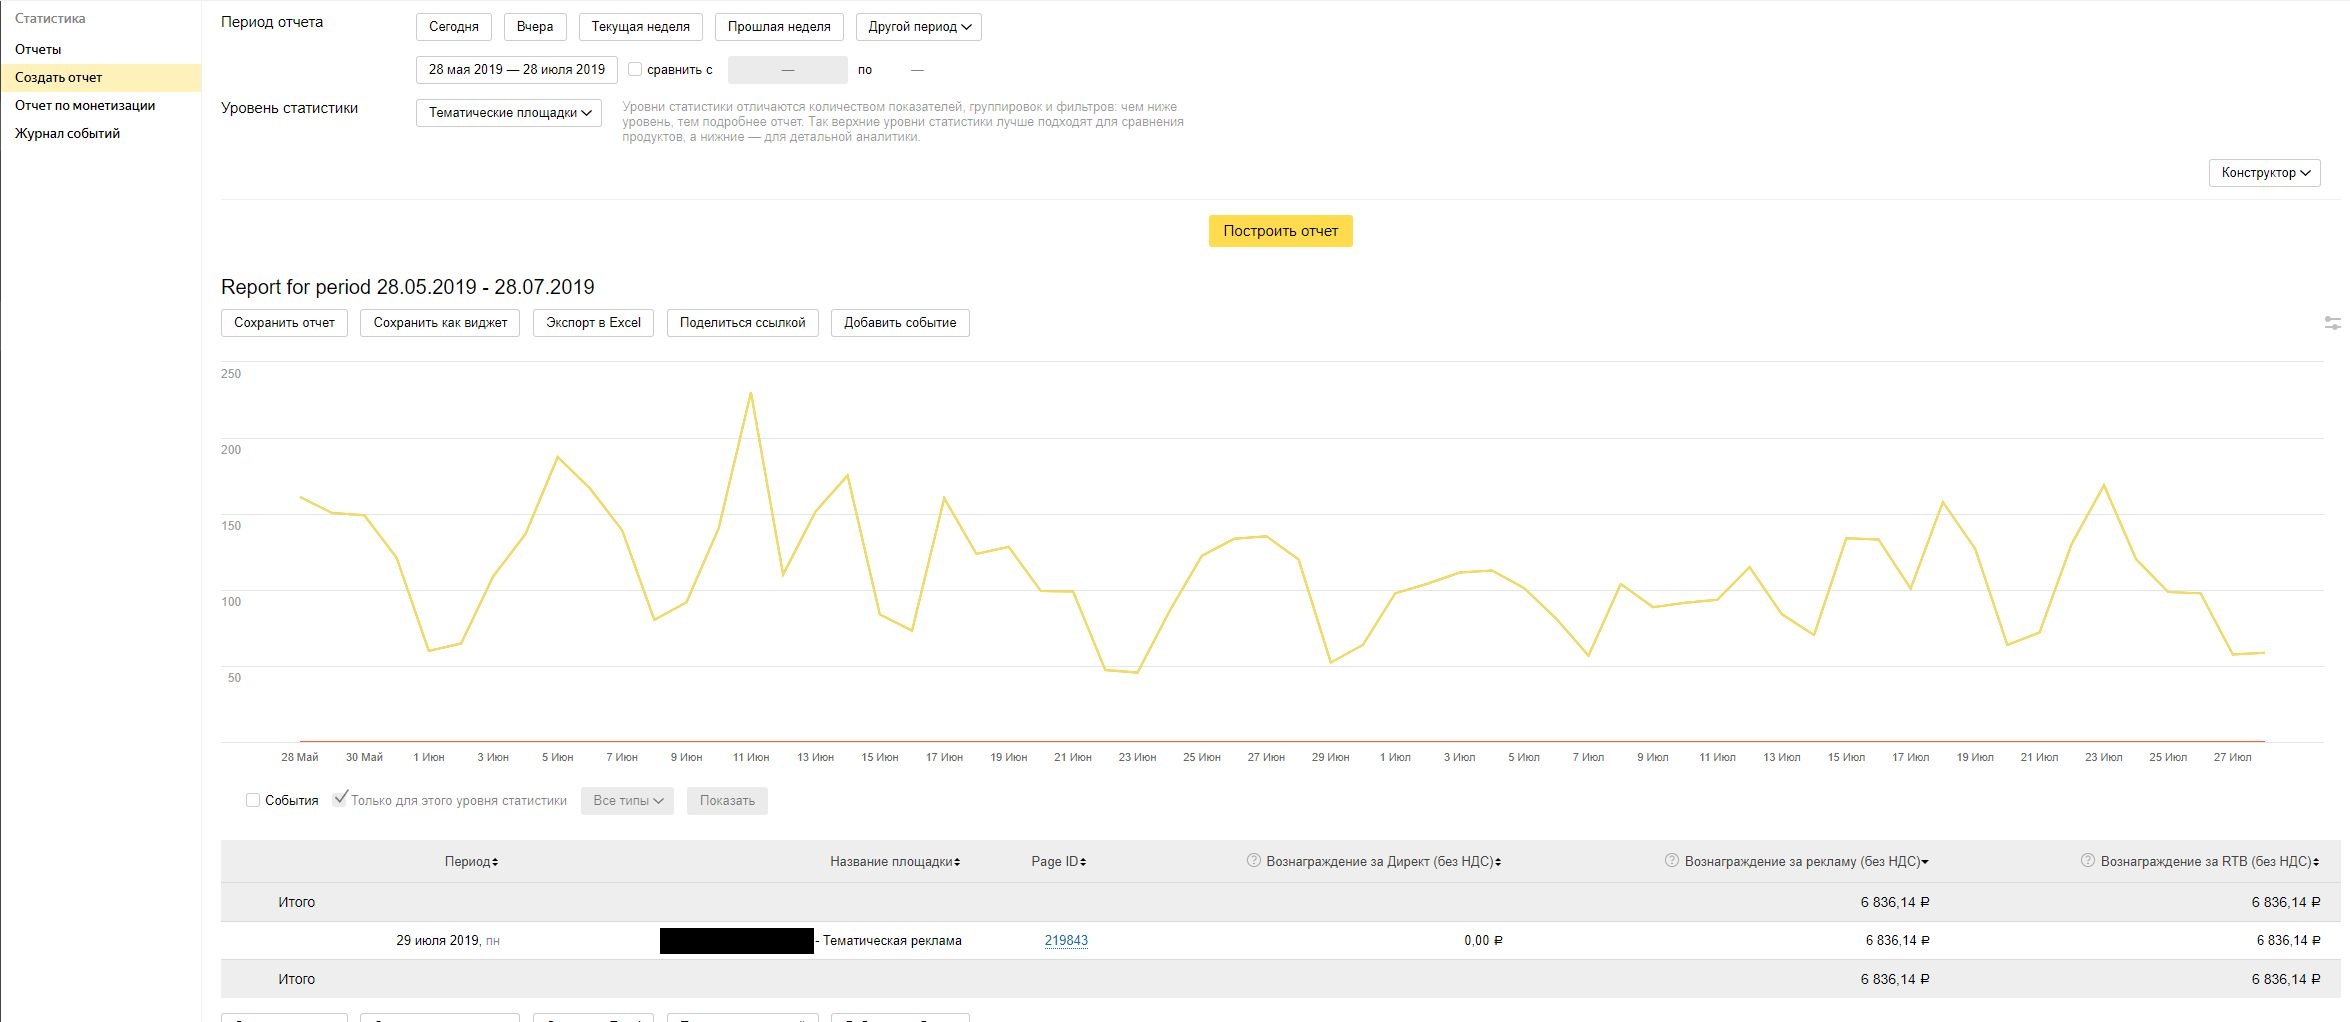Open 'Отчет по монетизации' in sidebar

85,105
